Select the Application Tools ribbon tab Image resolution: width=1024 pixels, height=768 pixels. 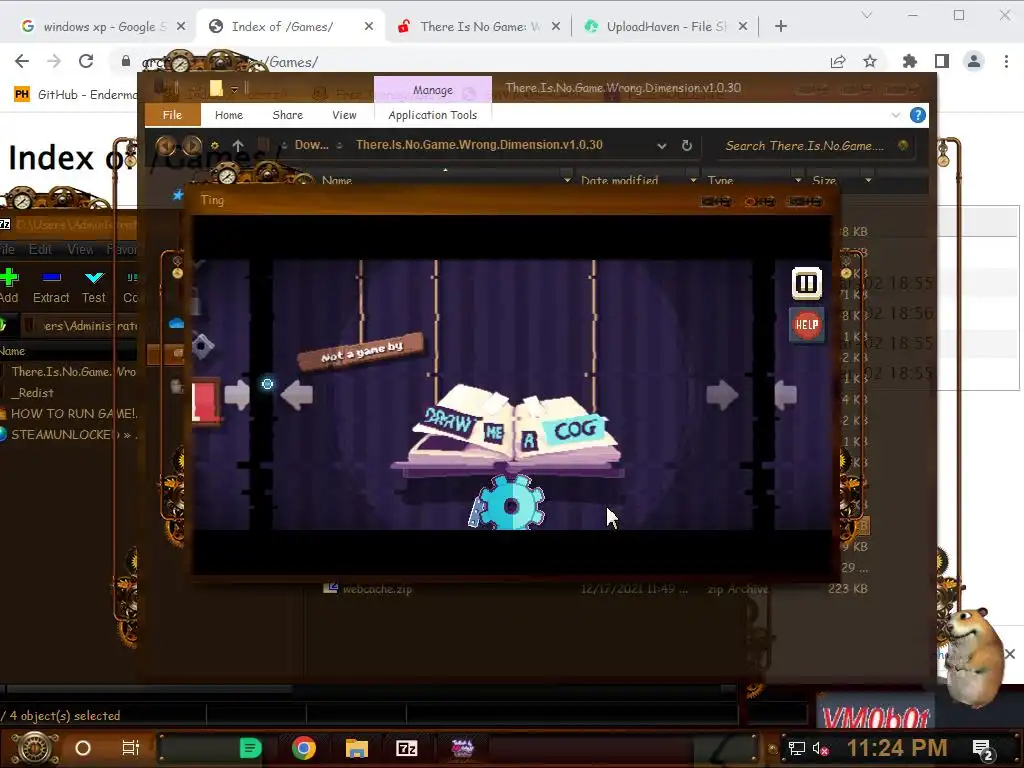pos(432,115)
